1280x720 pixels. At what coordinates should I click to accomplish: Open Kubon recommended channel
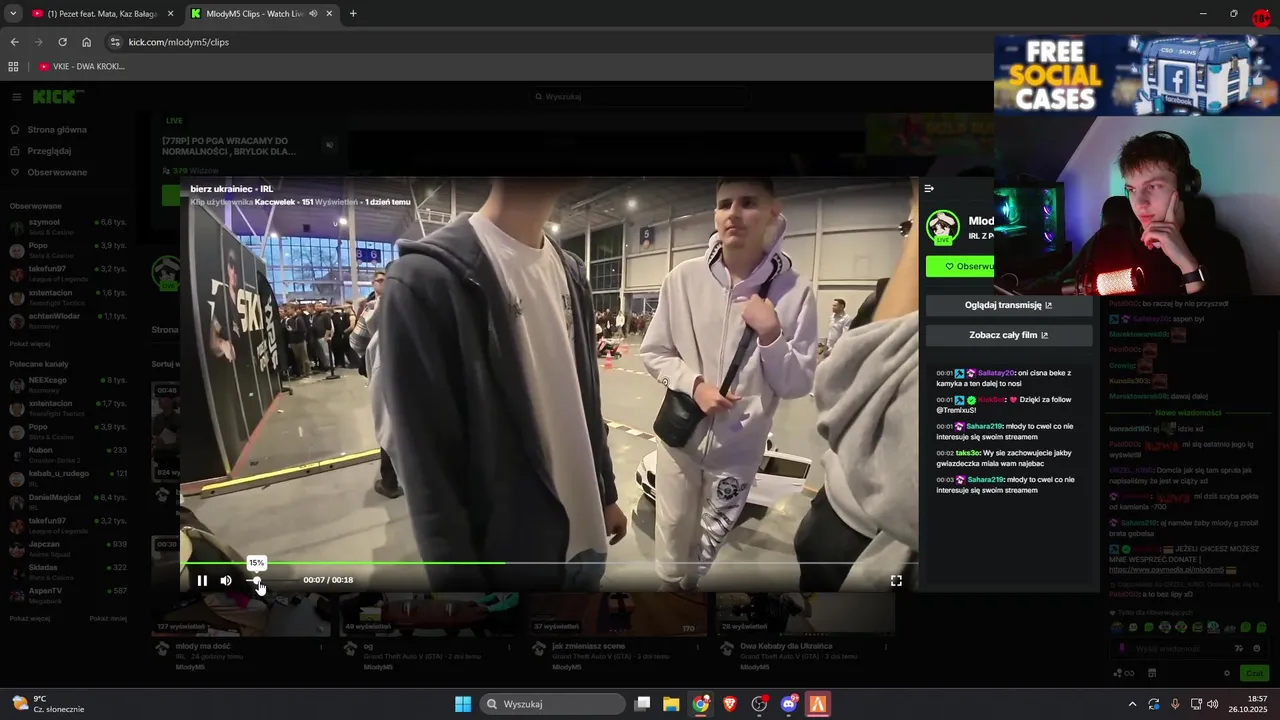tap(68, 454)
